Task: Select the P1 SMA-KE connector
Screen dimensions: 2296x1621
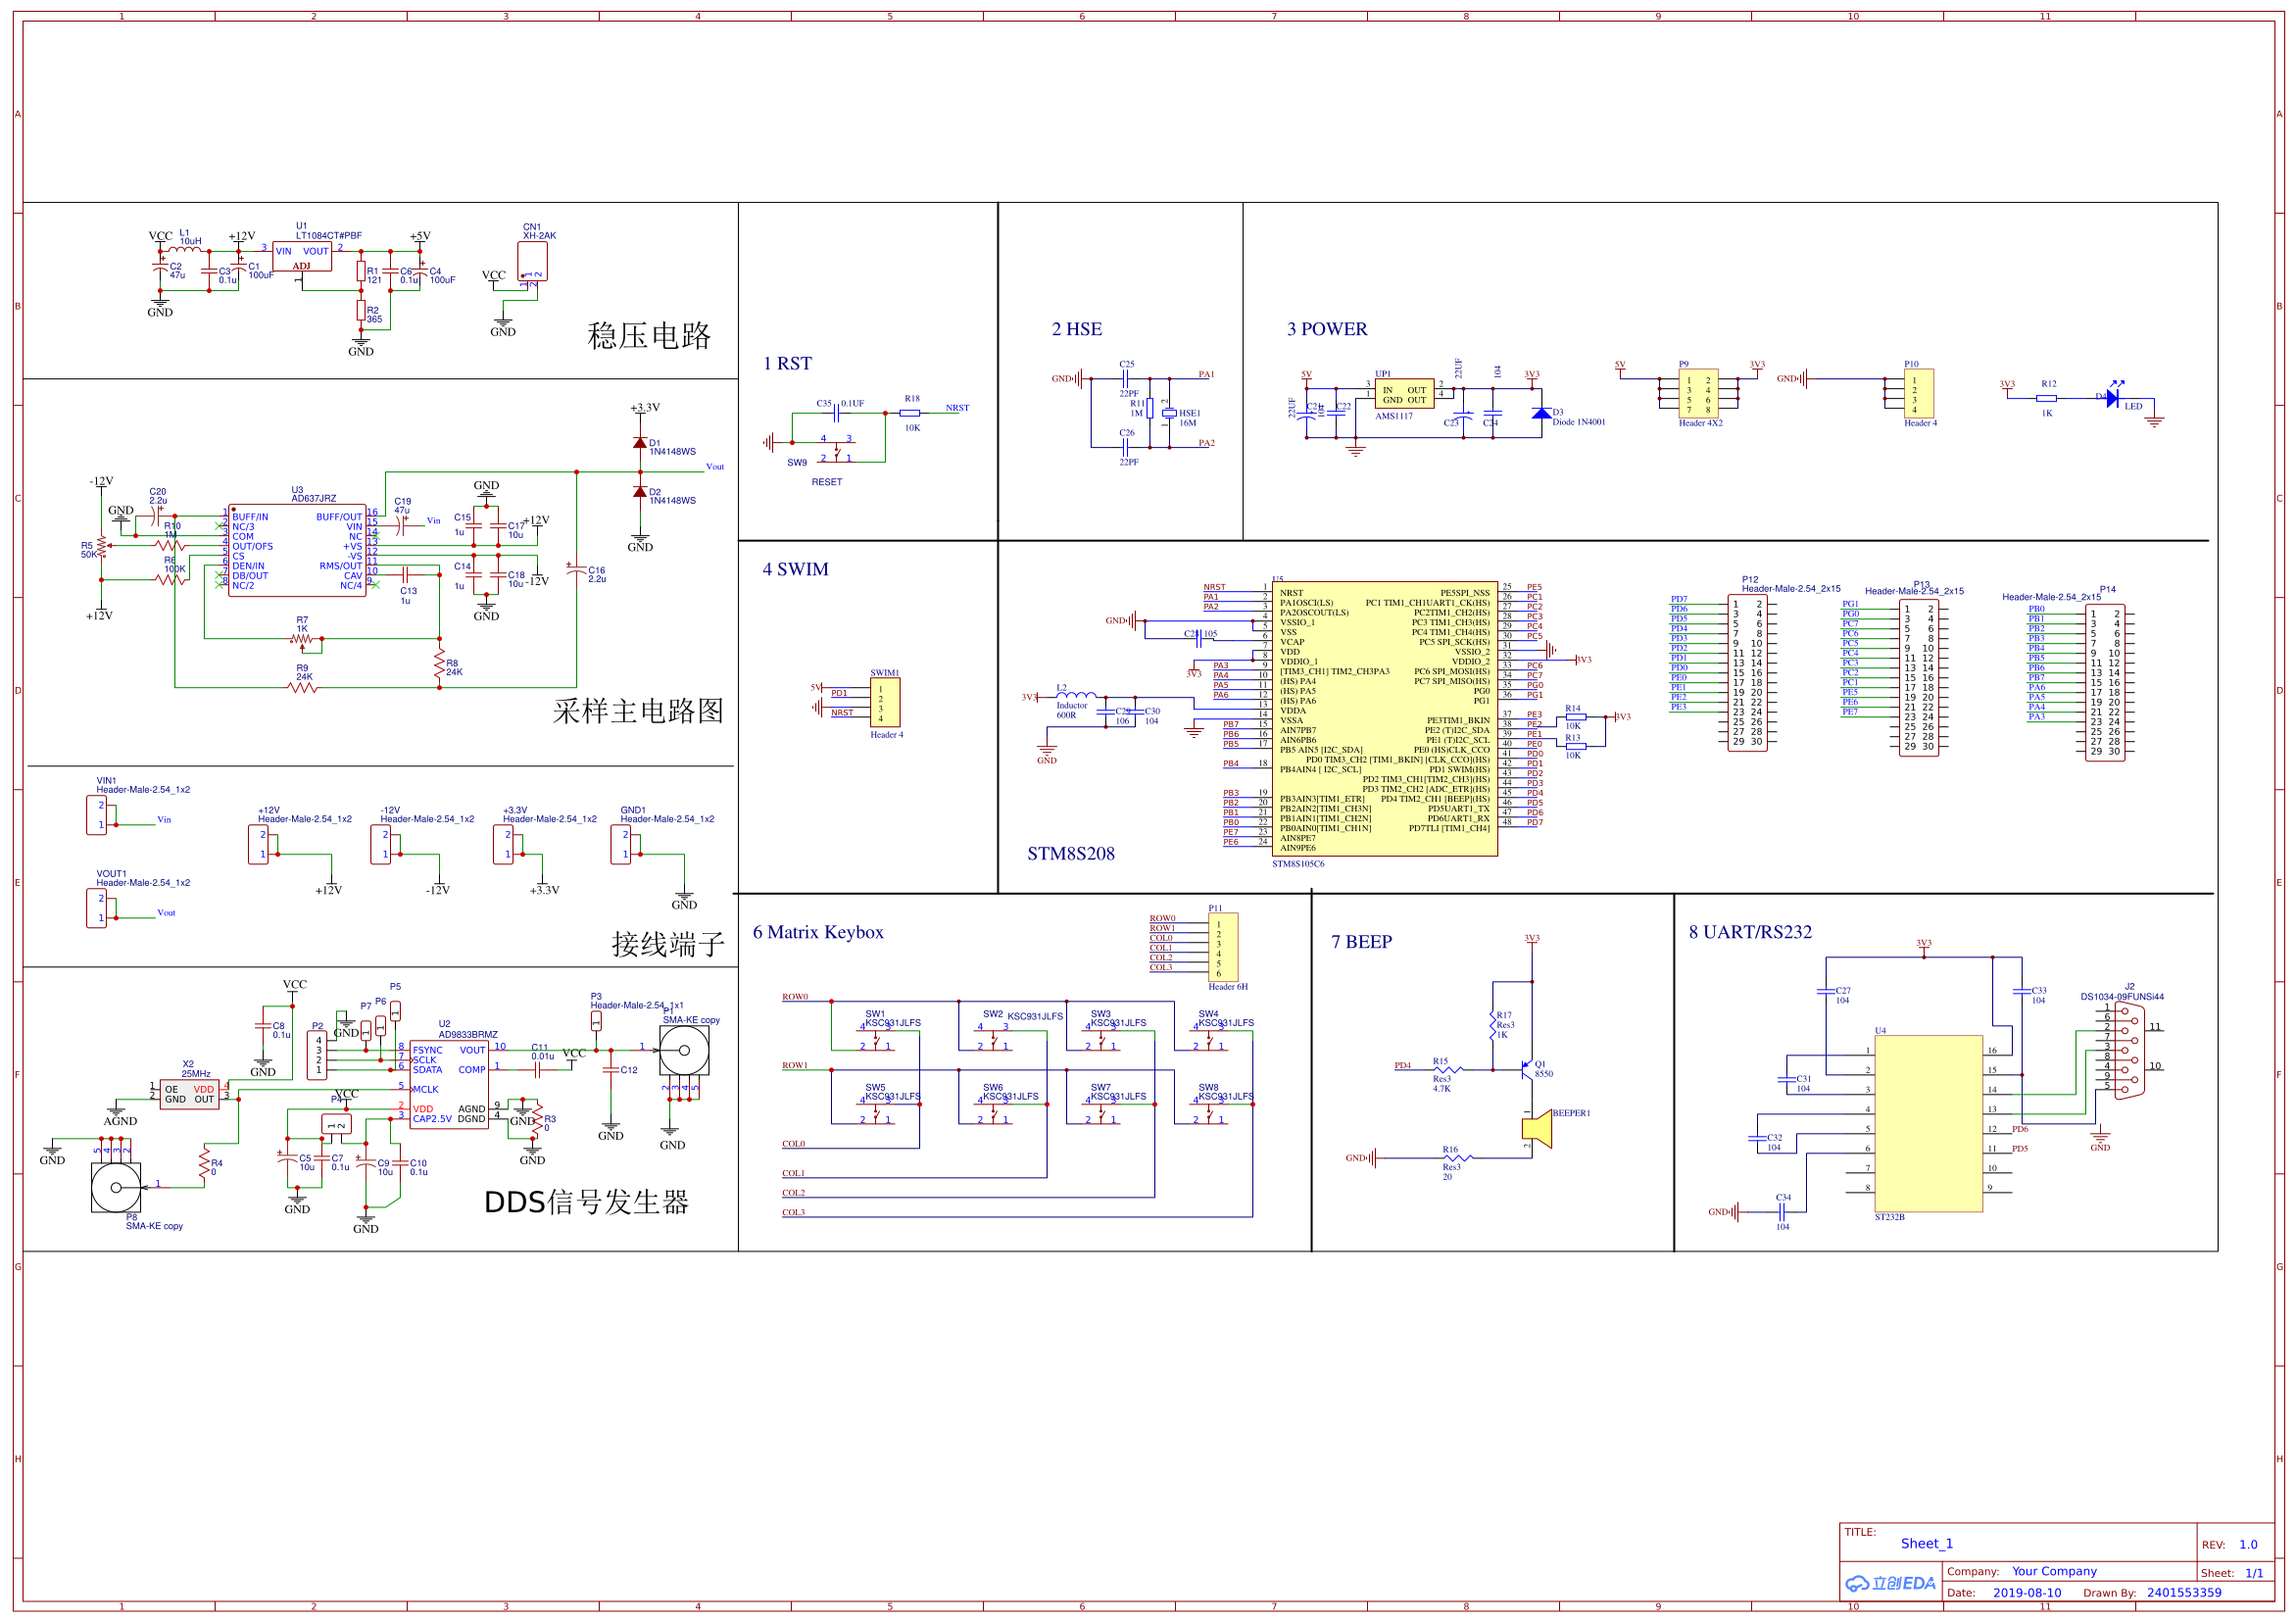Action: (x=685, y=1050)
